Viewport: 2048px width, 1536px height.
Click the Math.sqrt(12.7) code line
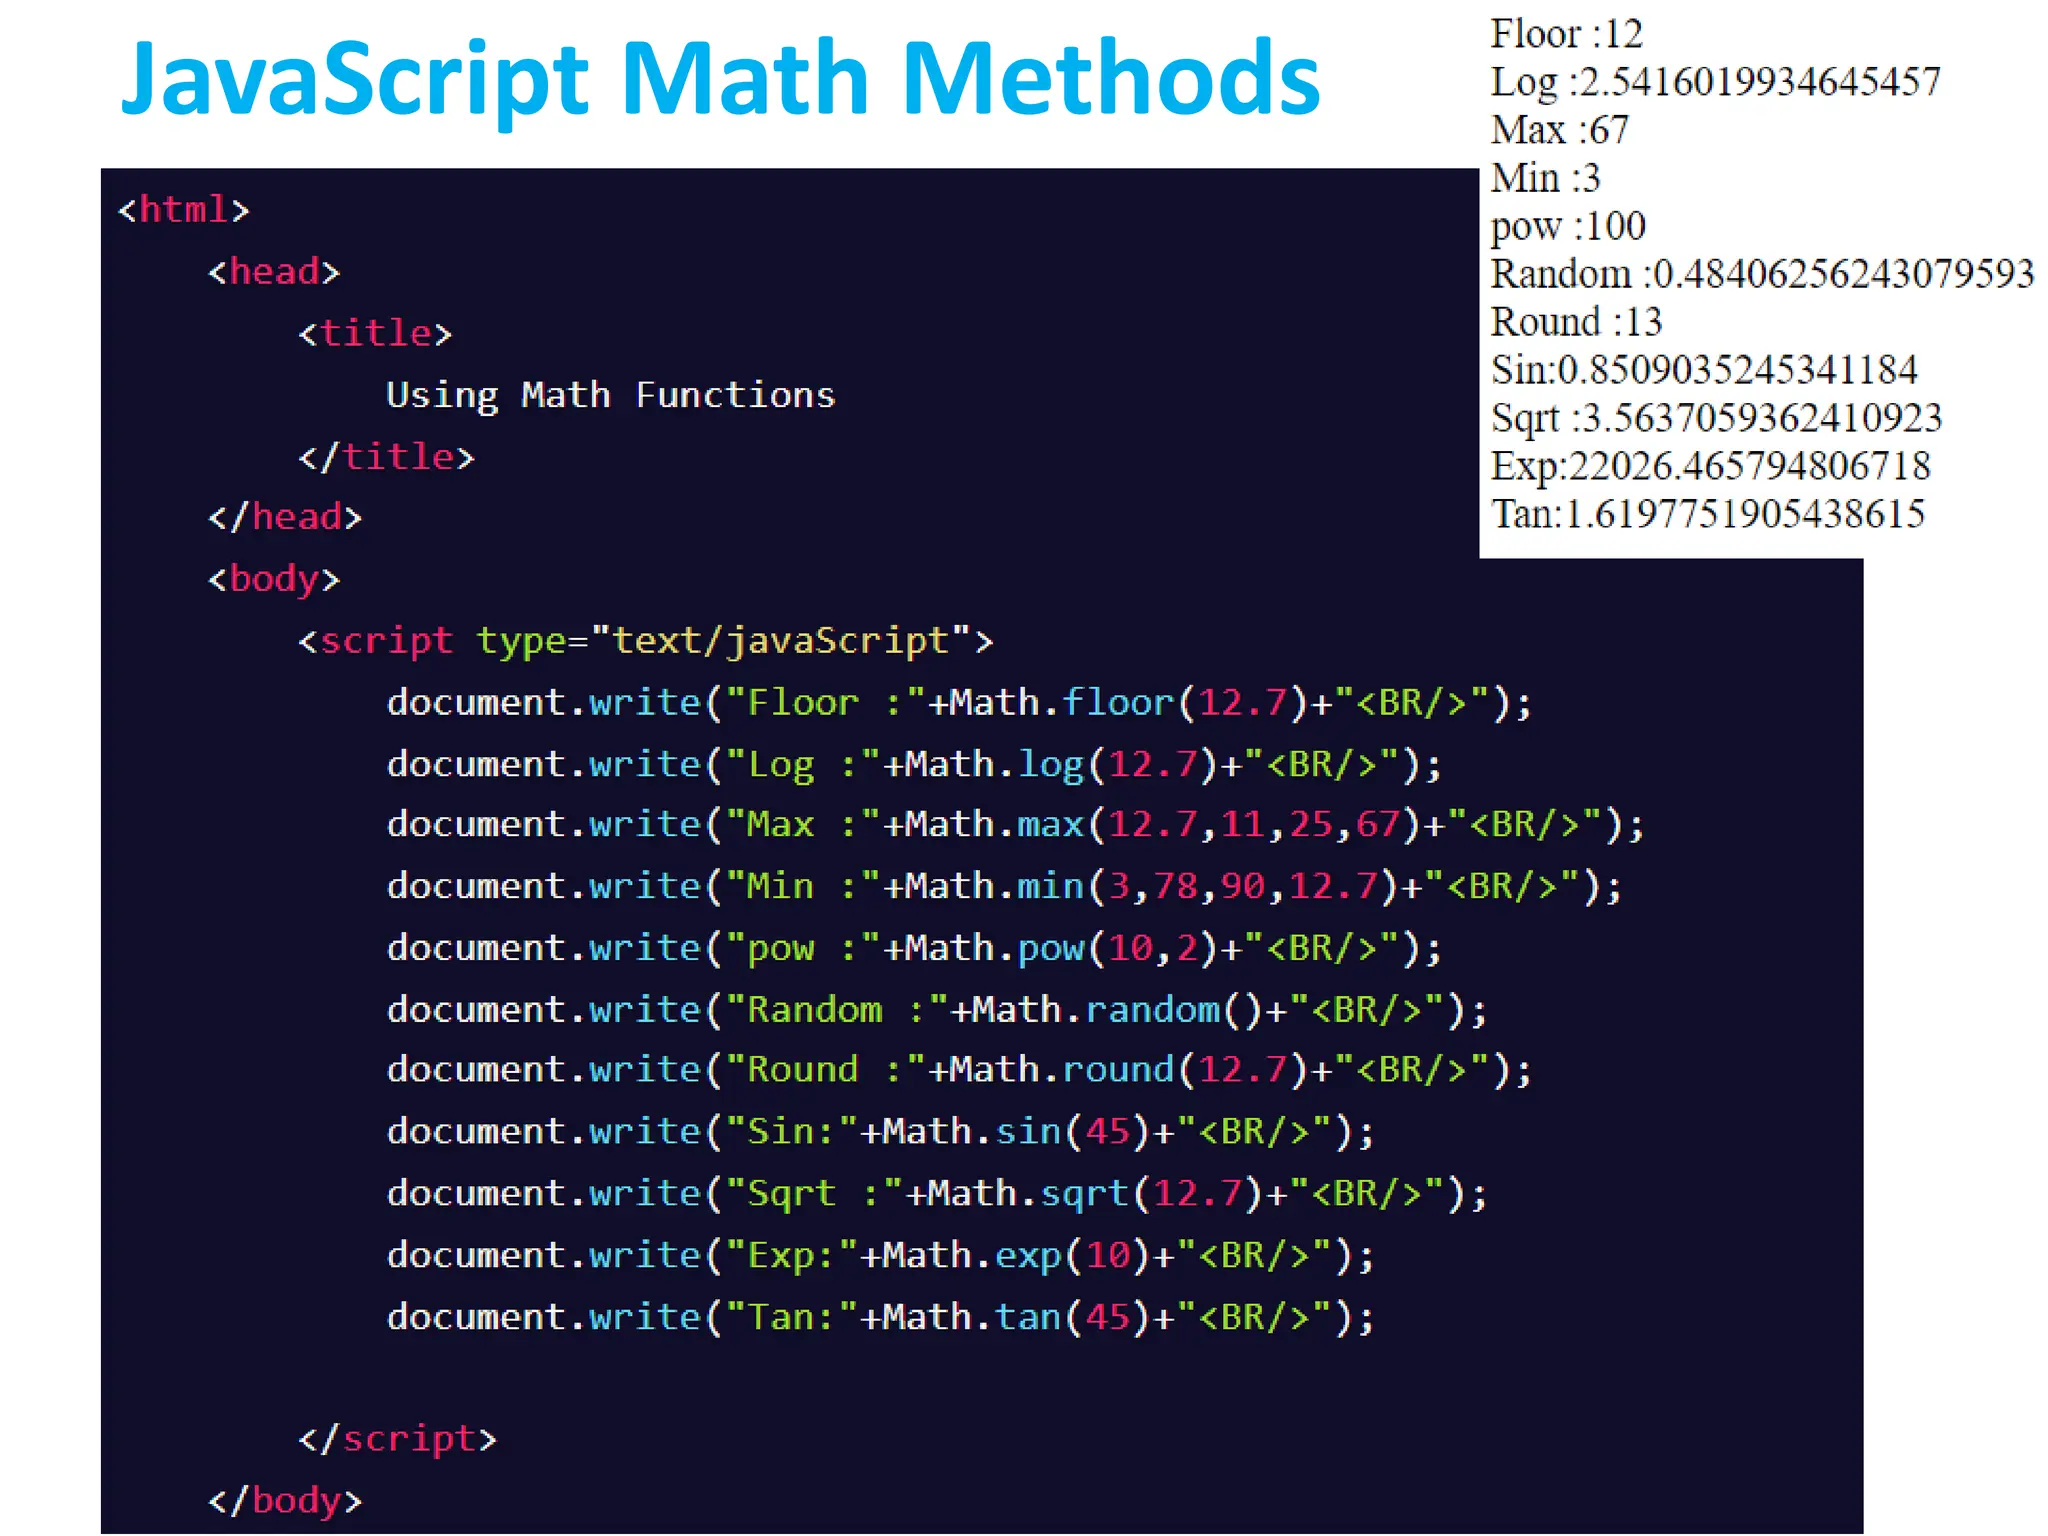tap(937, 1194)
